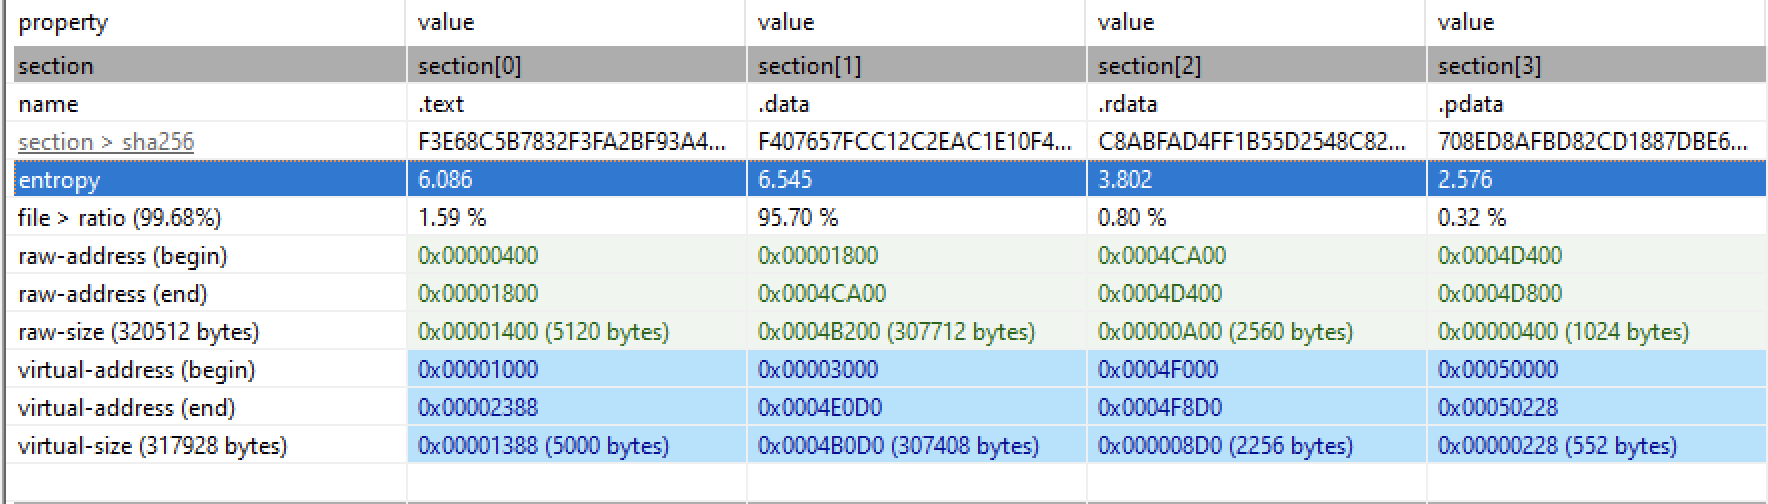Click raw end address 0x0004D800
This screenshot has width=1768, height=504.
point(1500,294)
